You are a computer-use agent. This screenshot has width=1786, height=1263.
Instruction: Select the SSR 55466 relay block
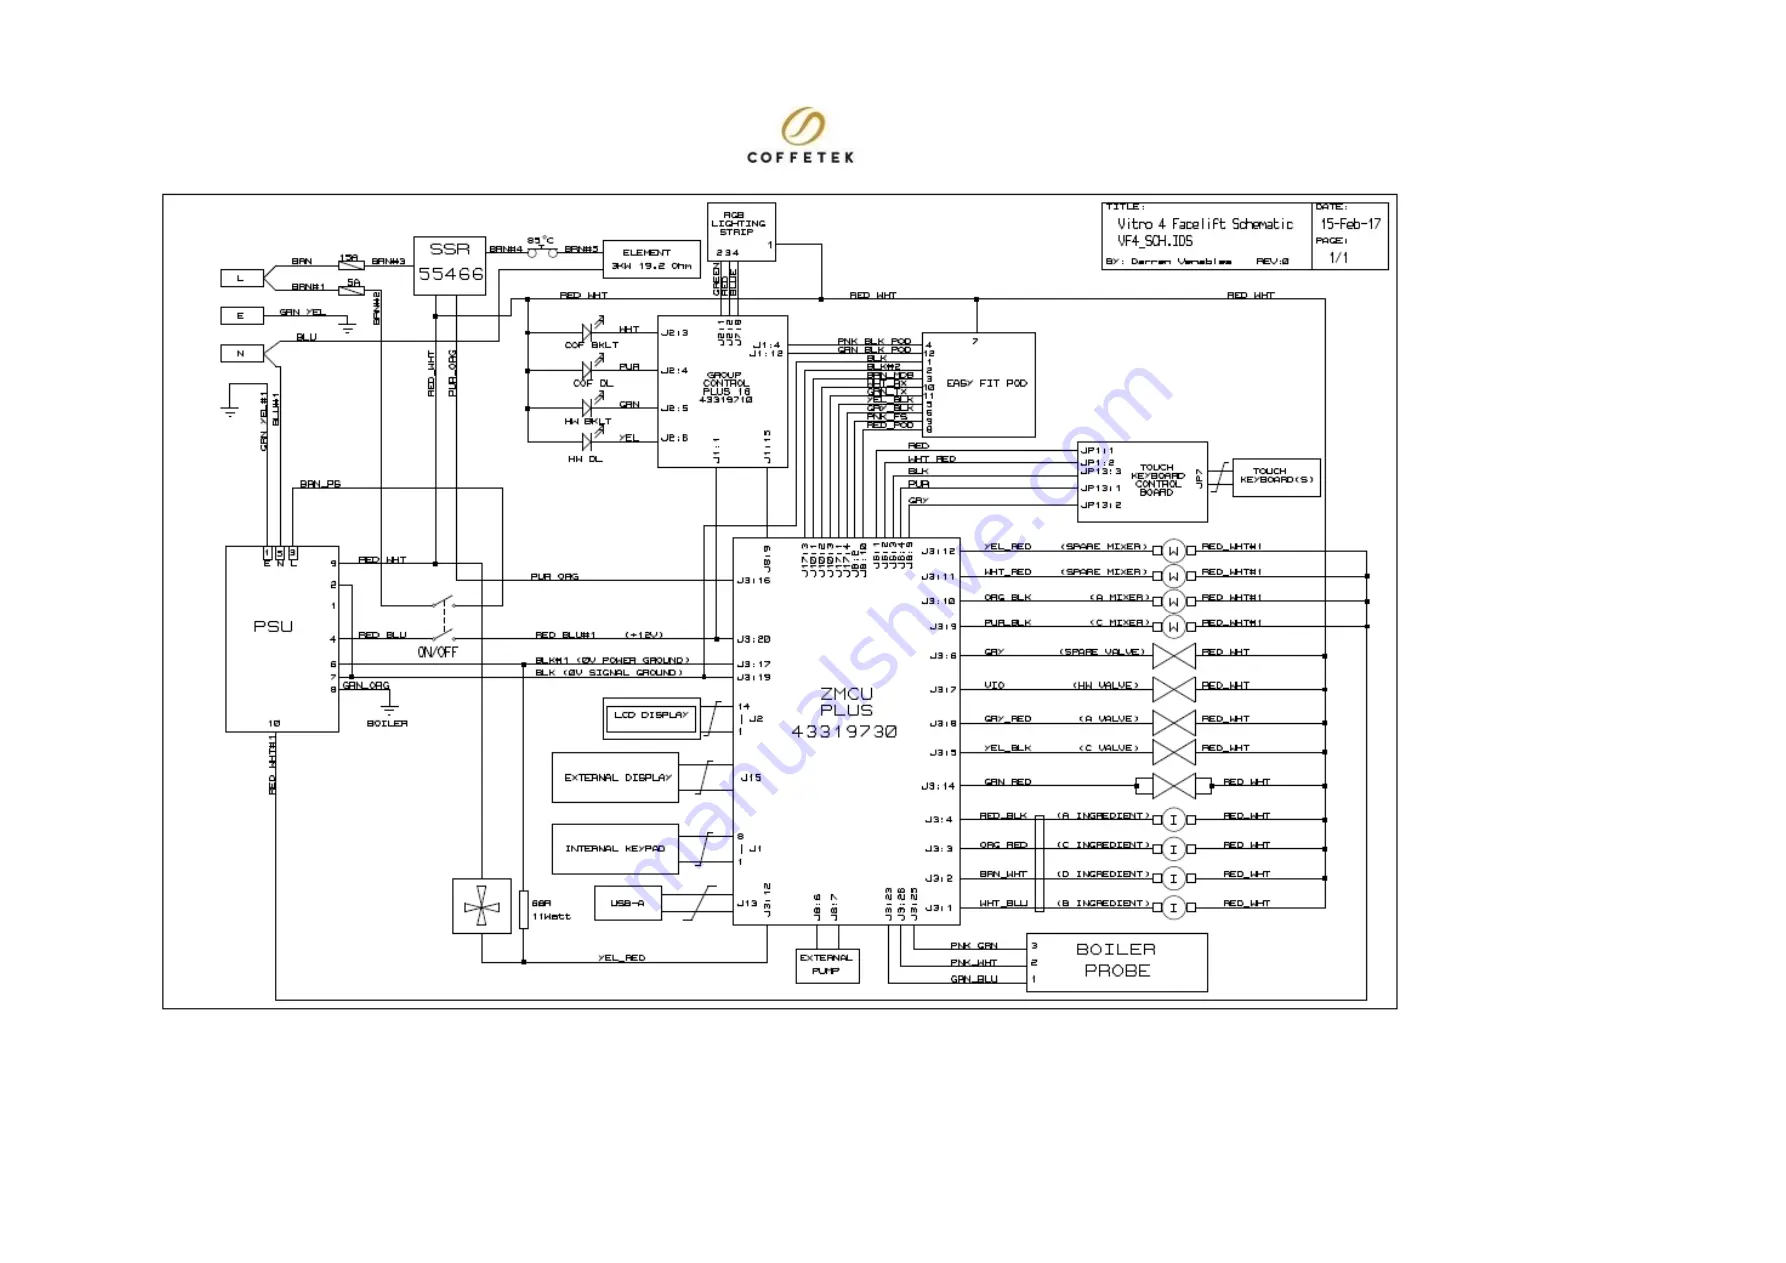click(450, 266)
